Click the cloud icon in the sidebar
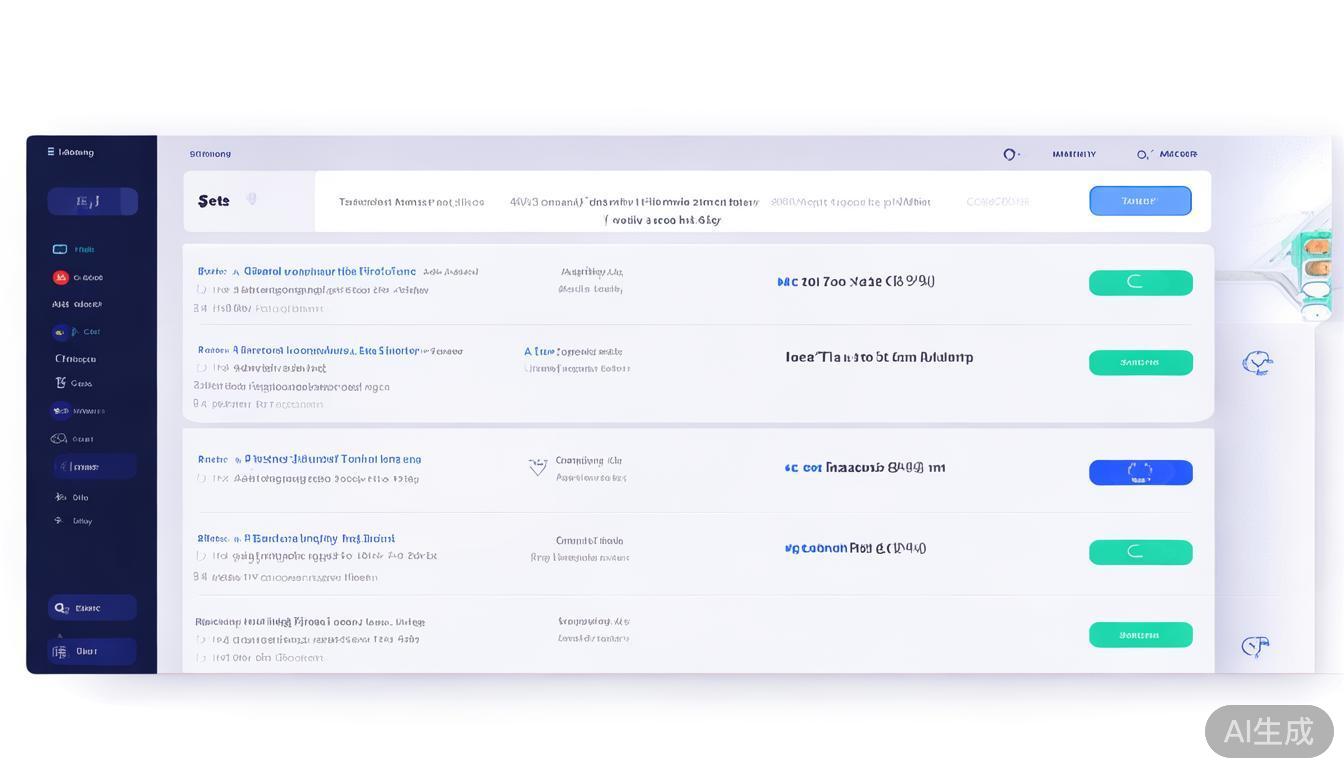The image size is (1344, 768). pyautogui.click(x=59, y=439)
